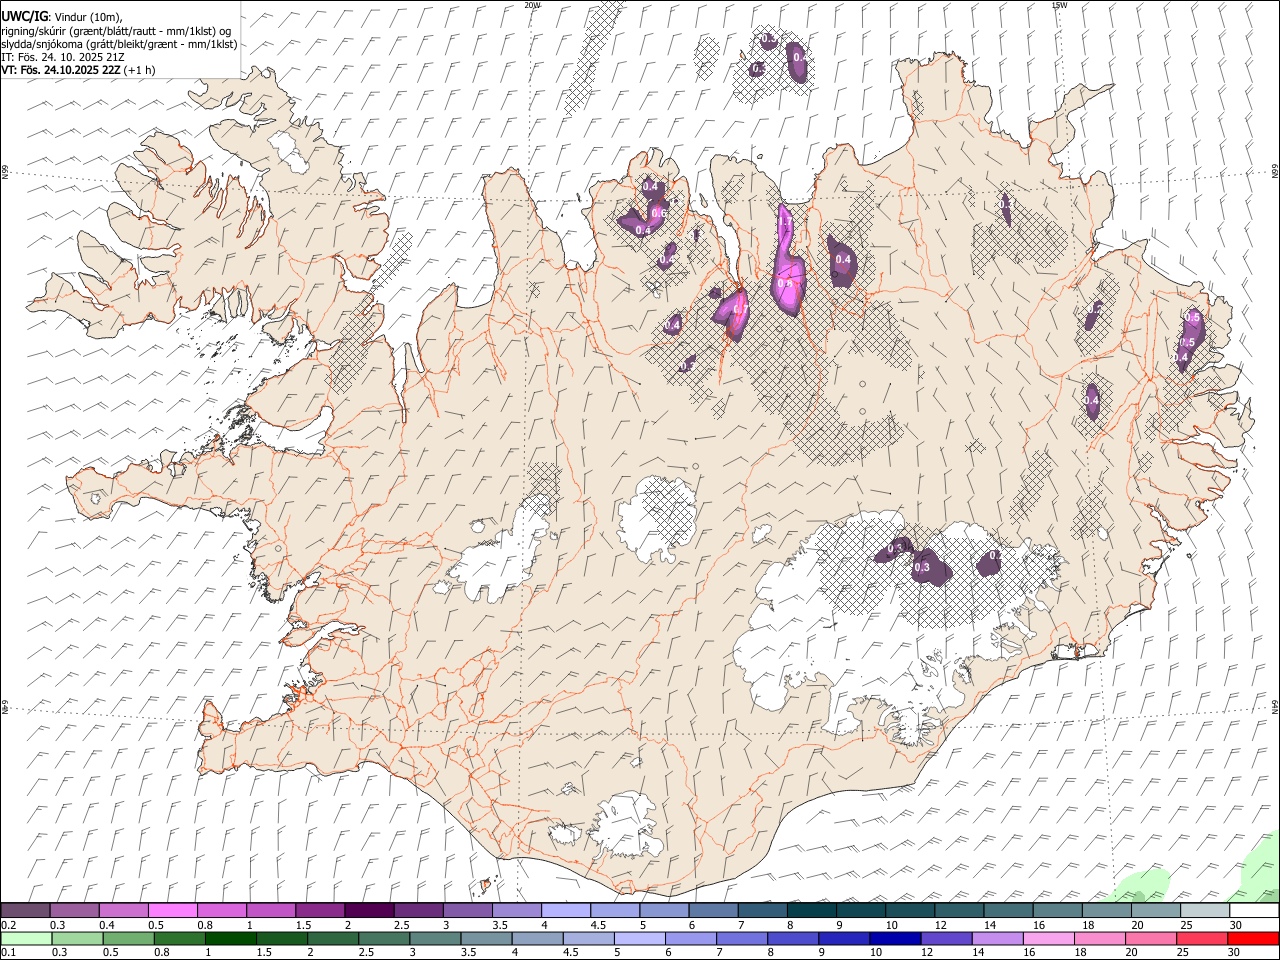Select the lavender 4 snow legend swatch
Viewport: 1280px width, 960px height.
566,910
